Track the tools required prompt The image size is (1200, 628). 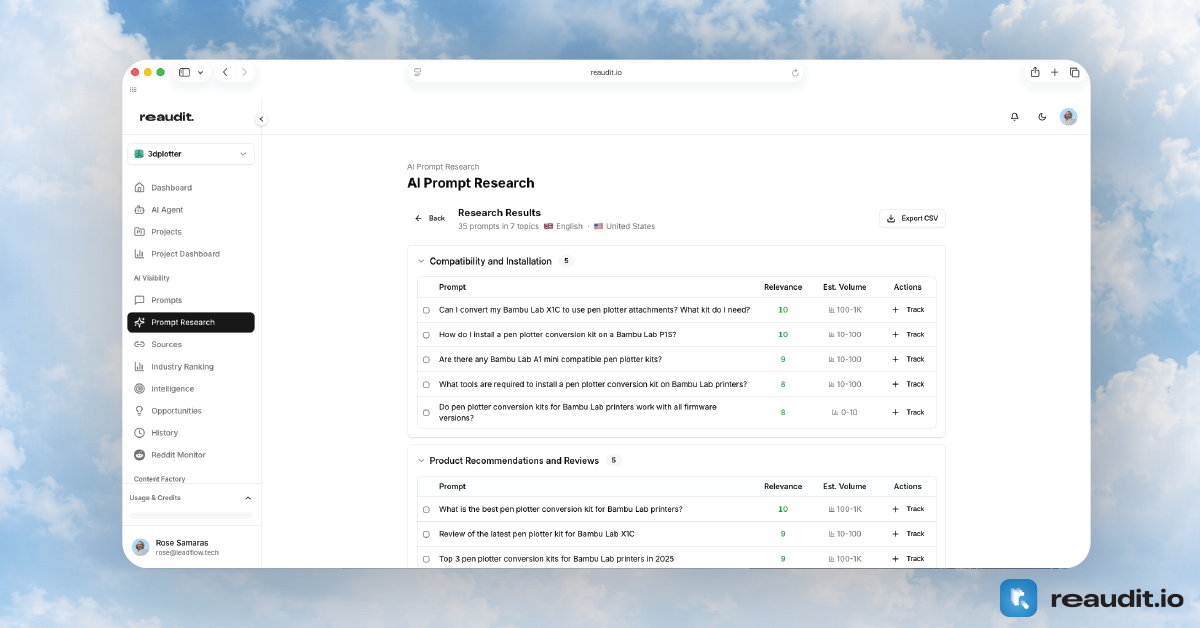click(908, 384)
